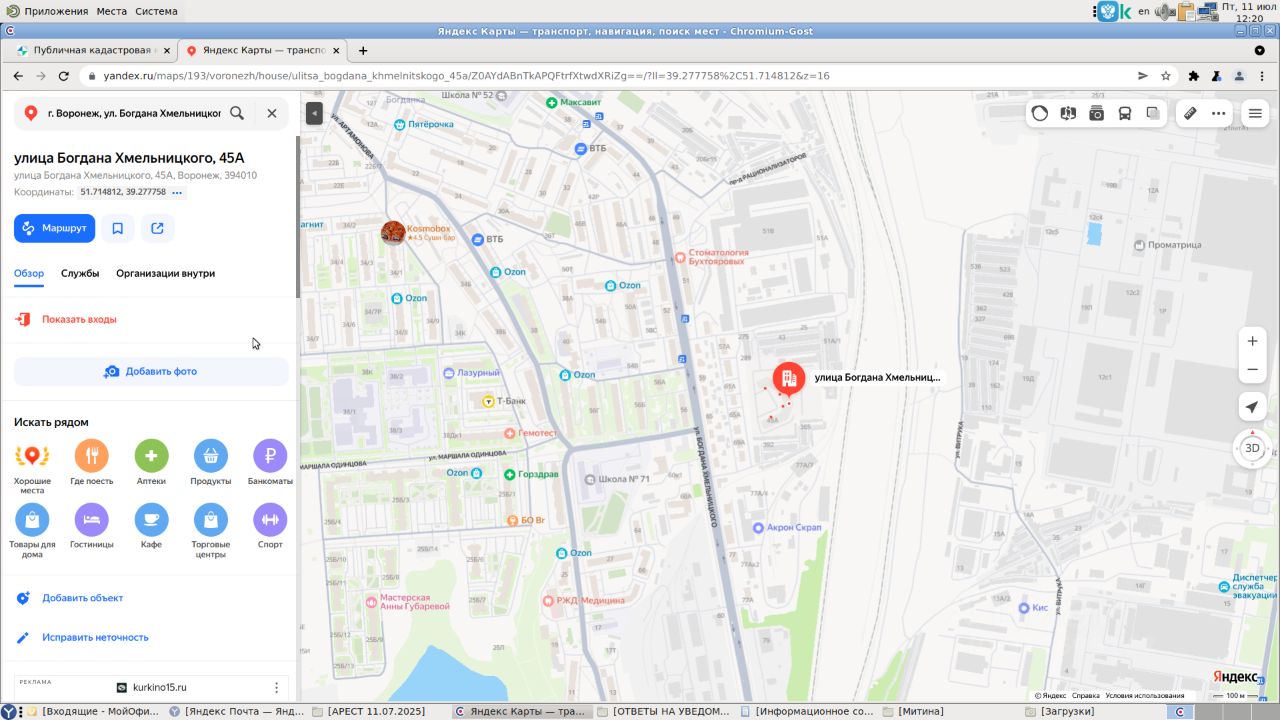Select the ruler measuring tool
The image size is (1280, 720).
pyautogui.click(x=1190, y=113)
